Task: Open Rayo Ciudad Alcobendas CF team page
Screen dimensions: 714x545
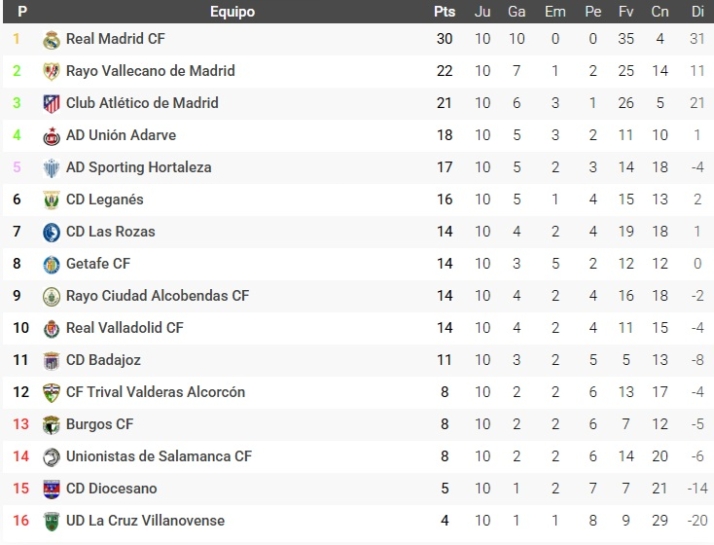Action: click(157, 296)
